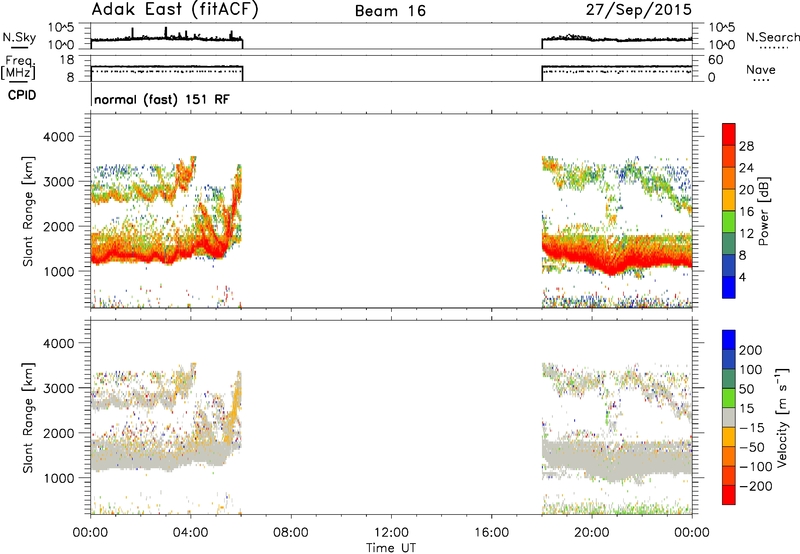Click the 'Nave' legend label
Screen dimensions: 800x554
761,69
